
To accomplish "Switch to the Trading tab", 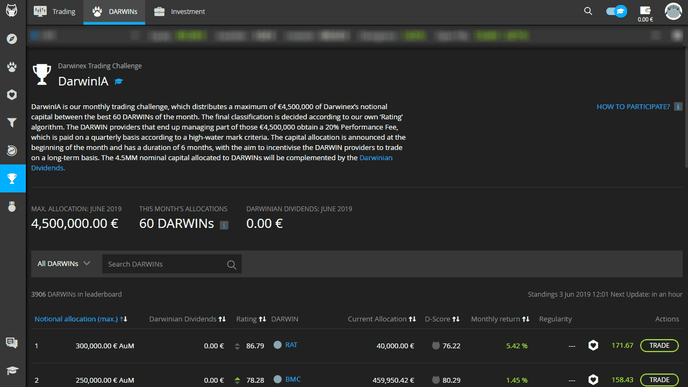I will (55, 12).
